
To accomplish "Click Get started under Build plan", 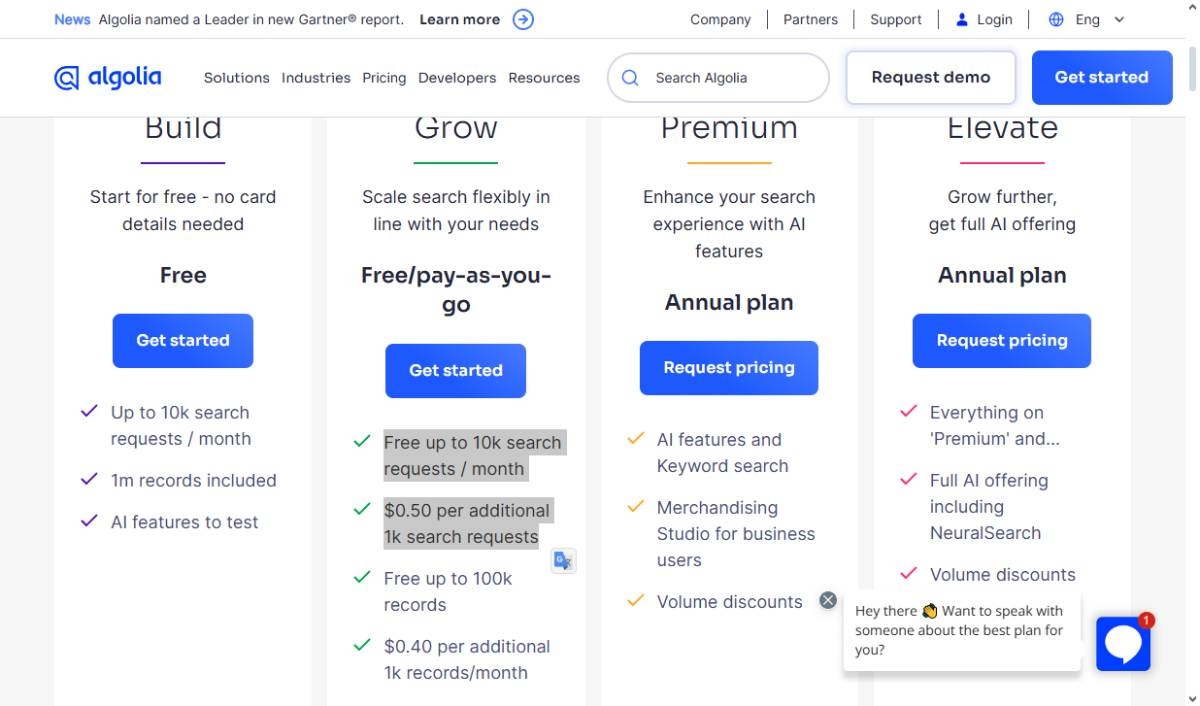I will pos(183,340).
